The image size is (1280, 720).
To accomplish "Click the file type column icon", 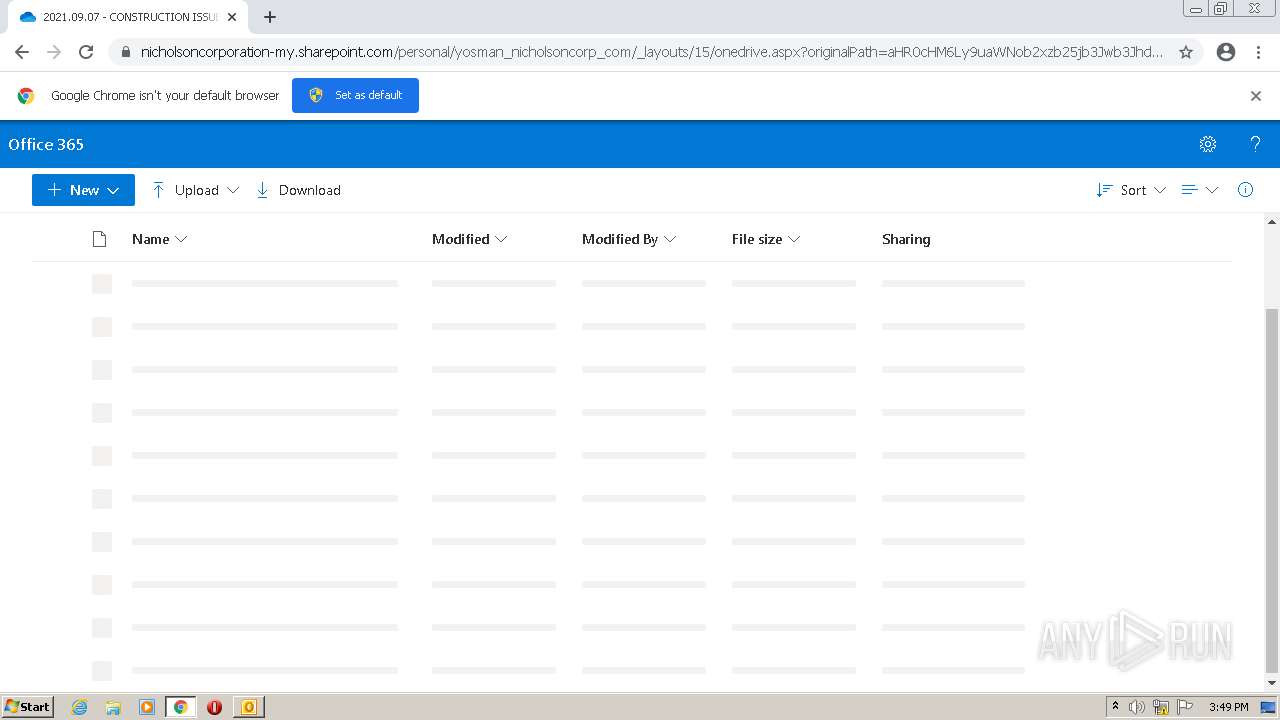I will 99,239.
